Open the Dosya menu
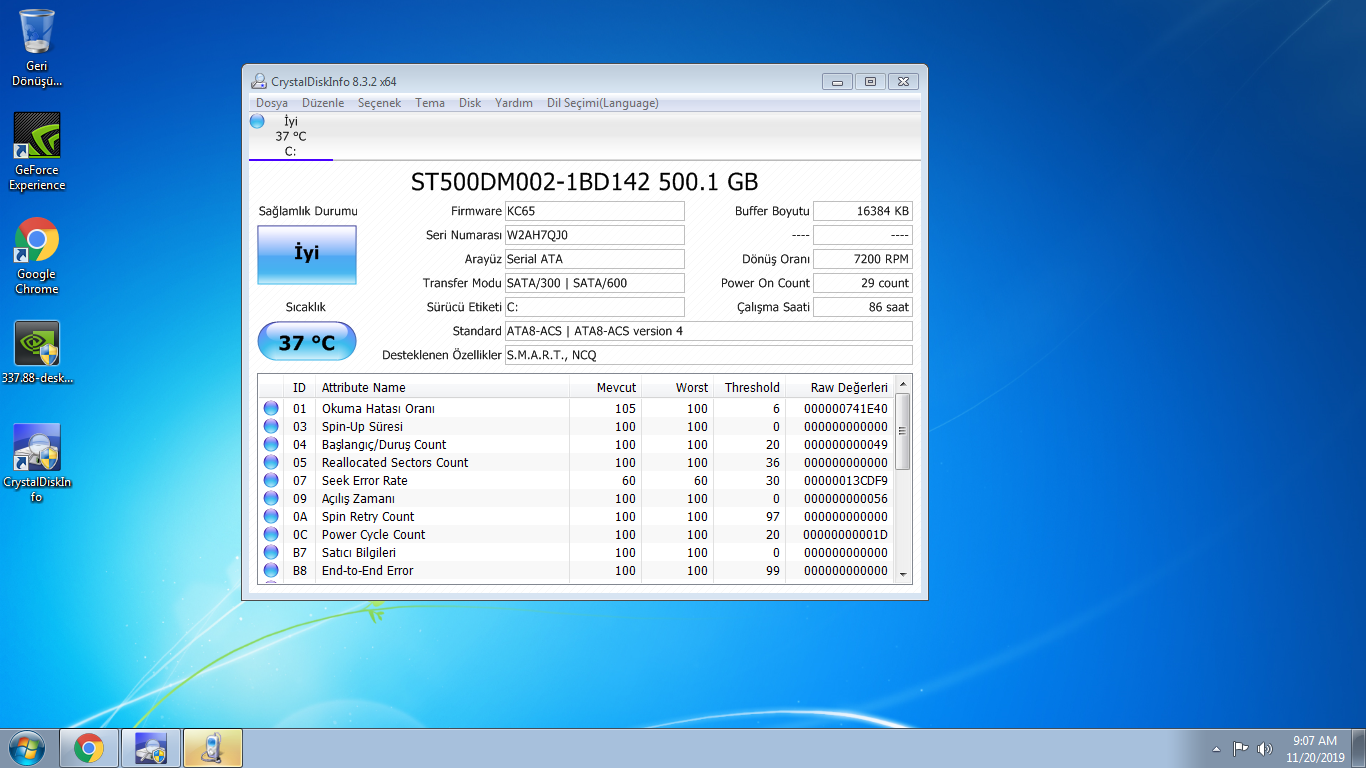Viewport: 1366px width, 768px height. (272, 103)
